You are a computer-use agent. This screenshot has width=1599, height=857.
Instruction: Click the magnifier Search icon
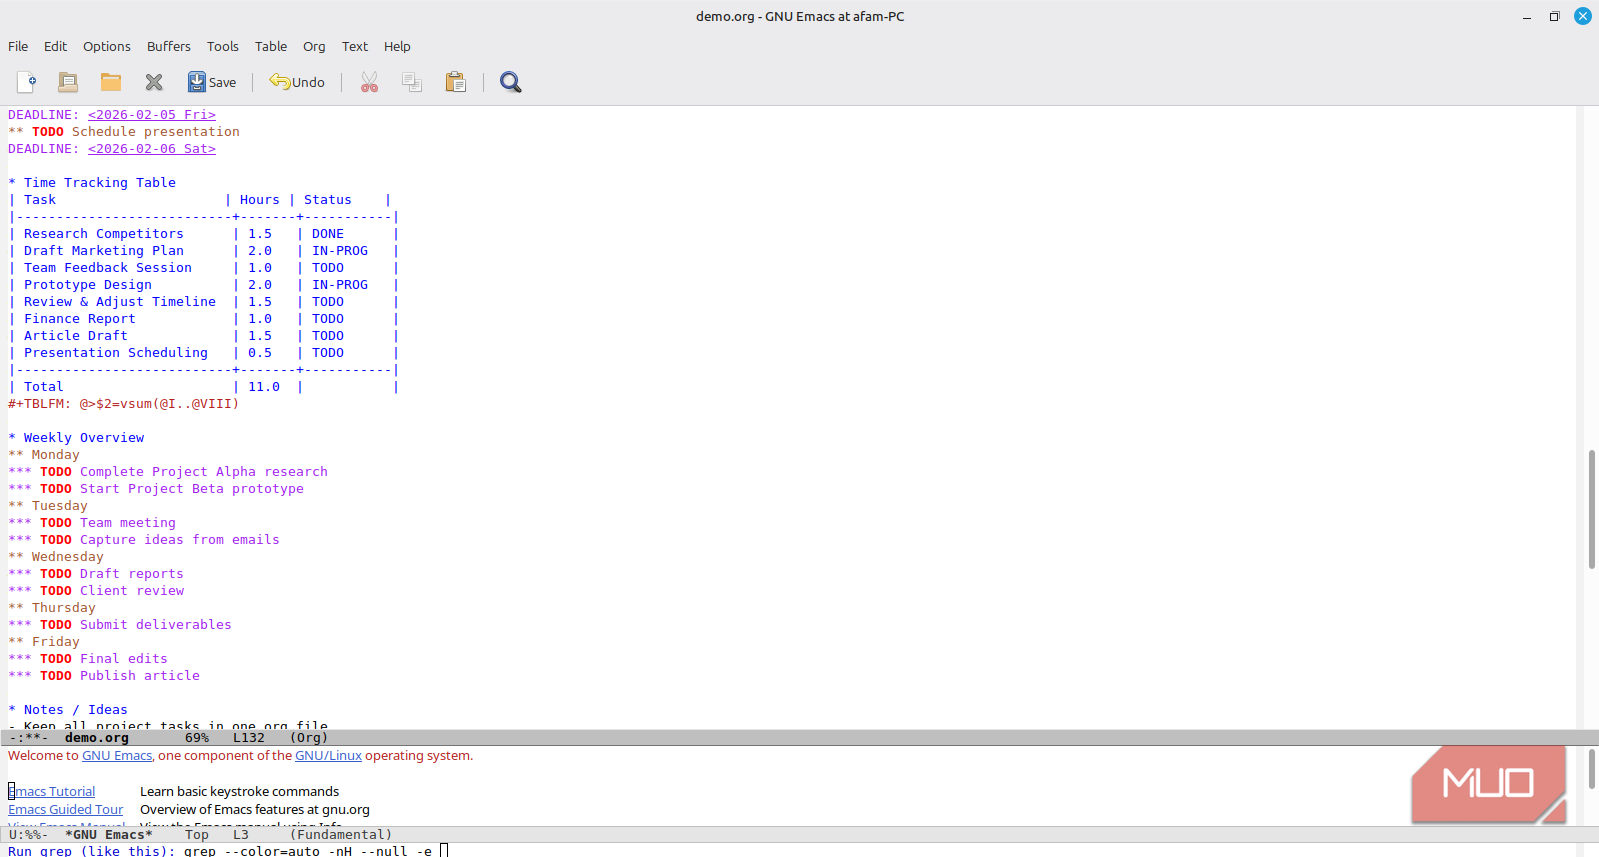click(510, 82)
